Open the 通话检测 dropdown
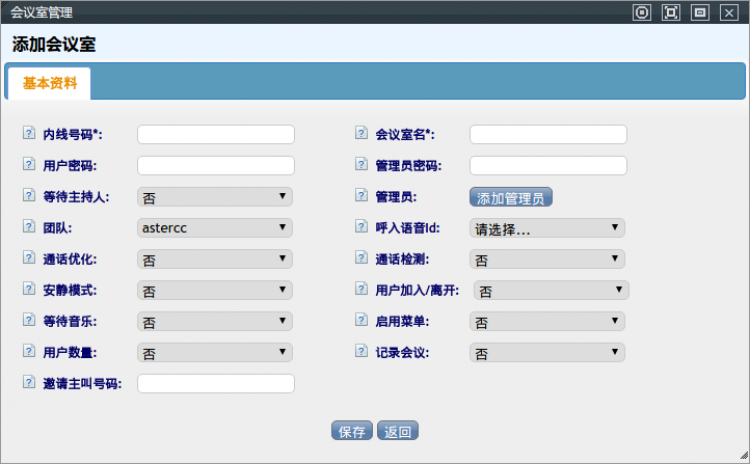 click(x=547, y=259)
